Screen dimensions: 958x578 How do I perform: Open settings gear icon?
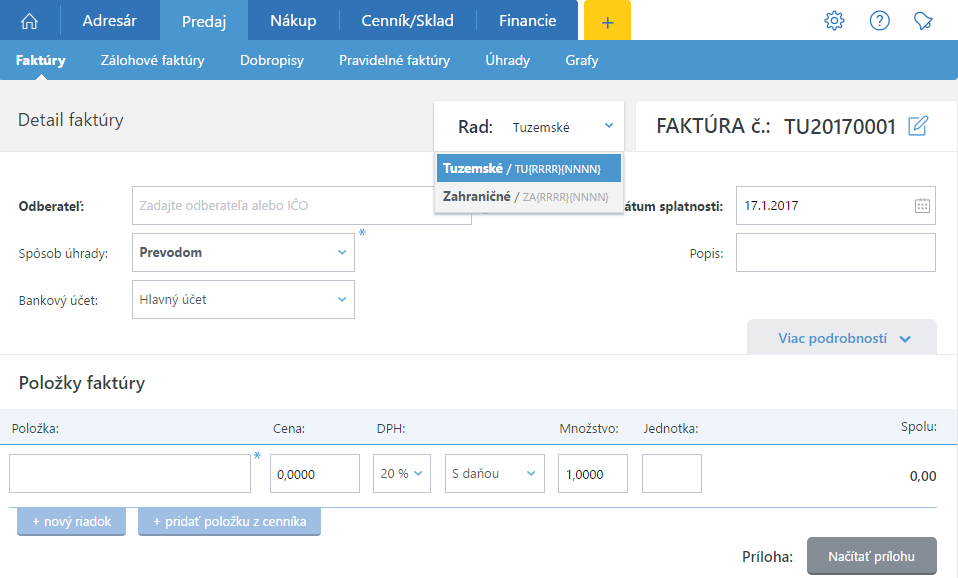pos(834,20)
